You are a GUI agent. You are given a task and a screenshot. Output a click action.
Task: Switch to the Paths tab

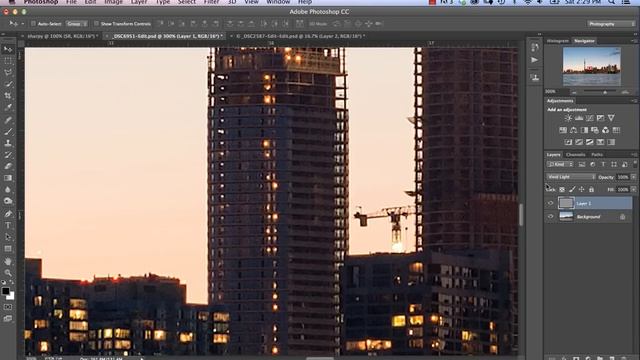tap(597, 155)
